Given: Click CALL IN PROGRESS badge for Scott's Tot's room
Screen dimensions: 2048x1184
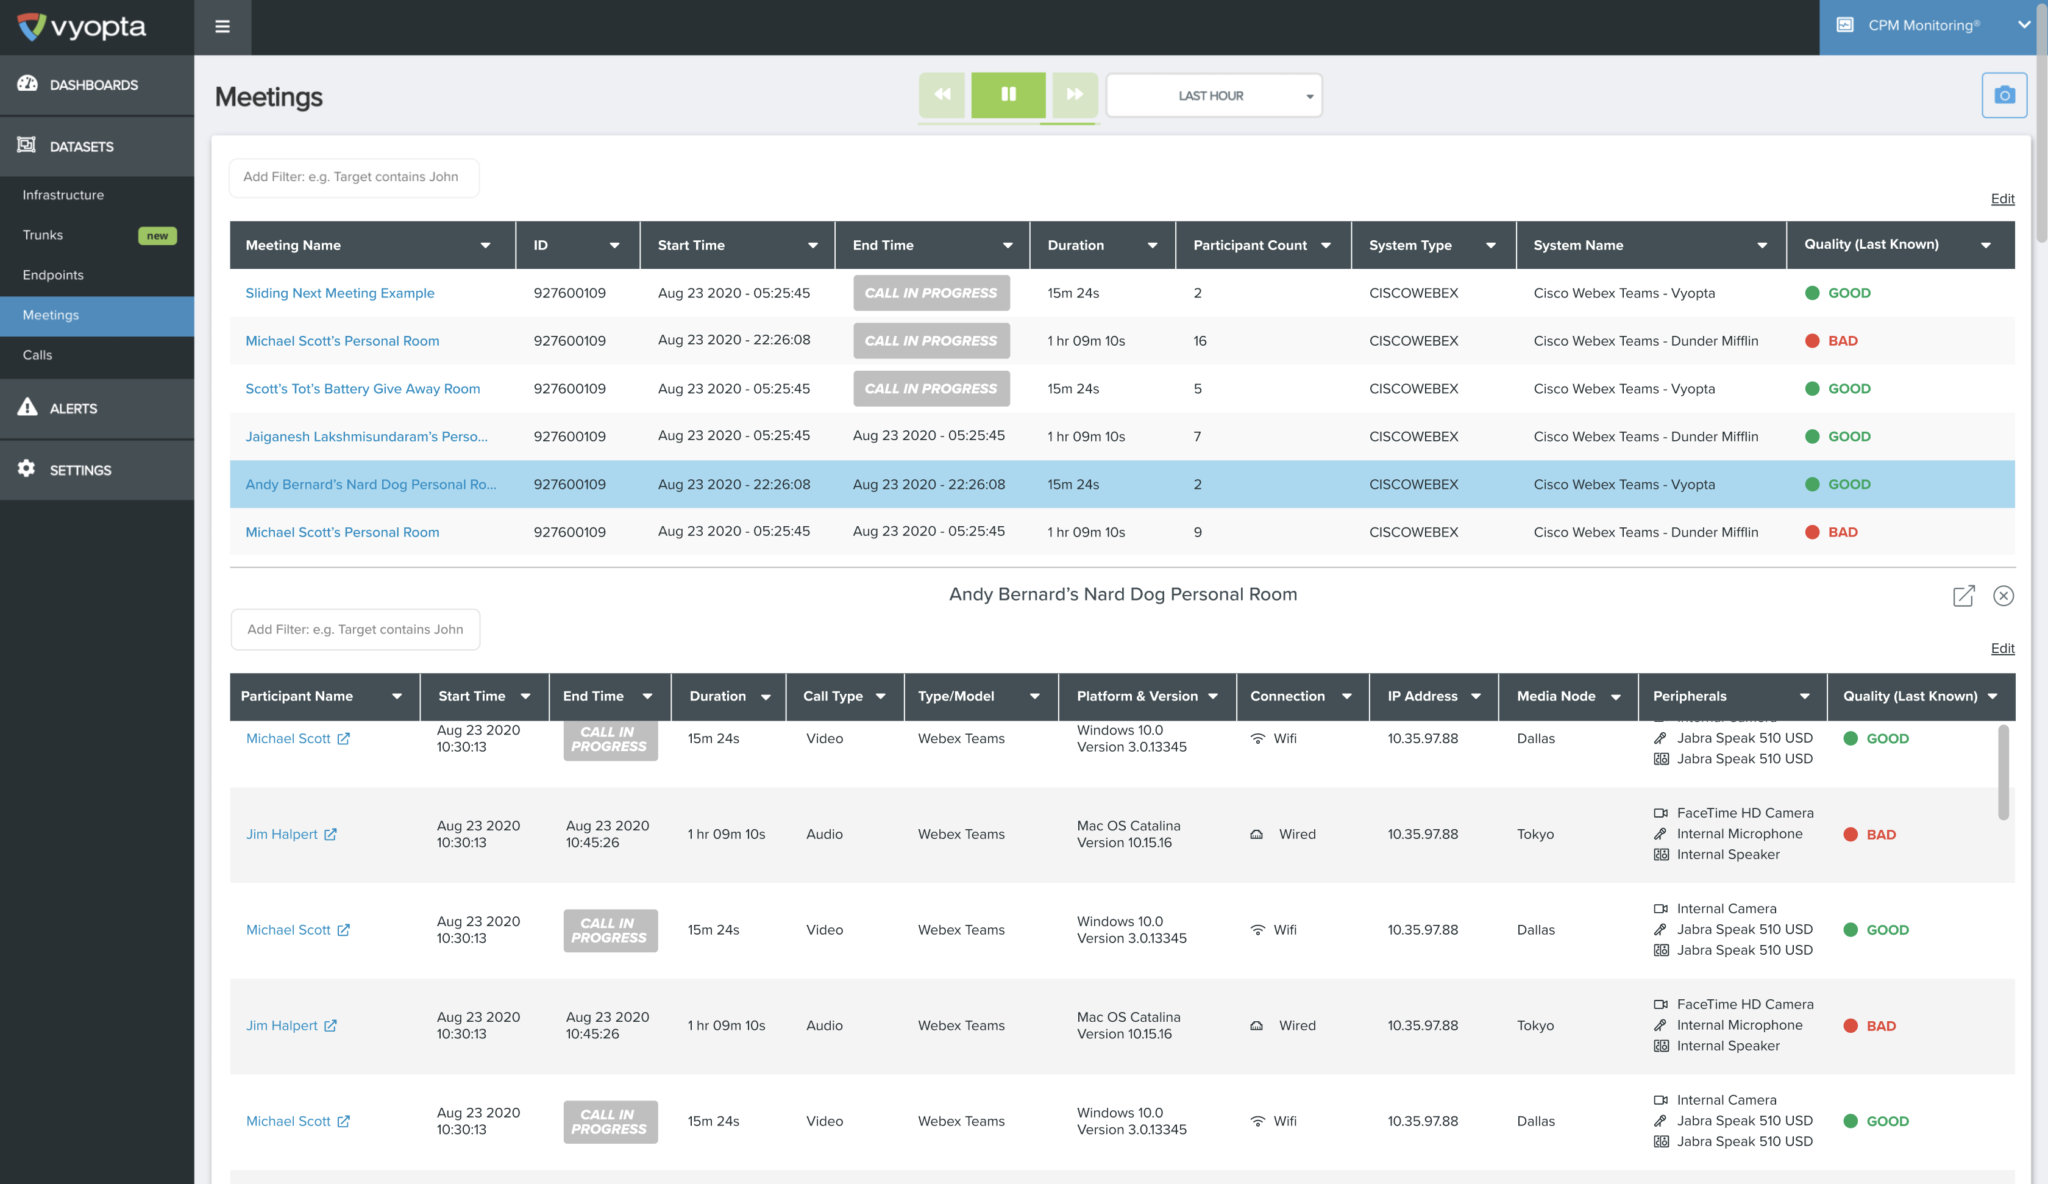Looking at the screenshot, I should tap(931, 389).
